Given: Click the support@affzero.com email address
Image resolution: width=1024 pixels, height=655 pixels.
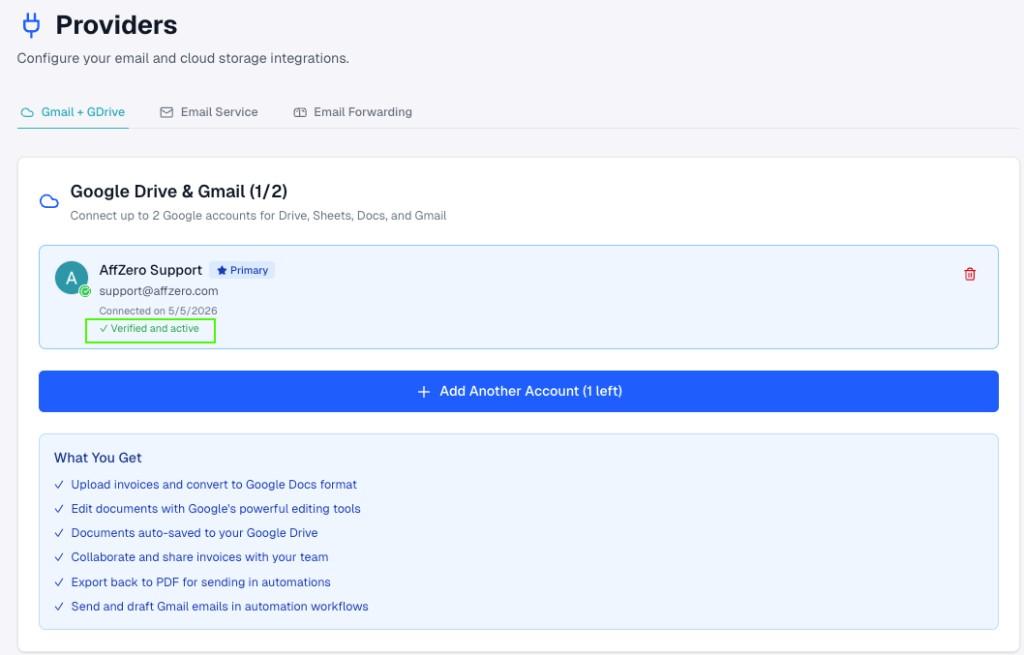Looking at the screenshot, I should click(x=159, y=291).
